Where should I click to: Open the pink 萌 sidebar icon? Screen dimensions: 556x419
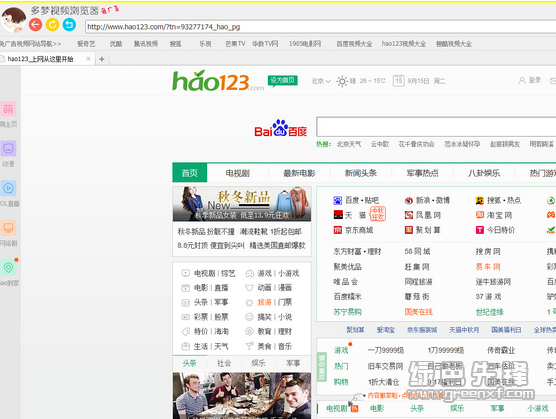[8, 109]
